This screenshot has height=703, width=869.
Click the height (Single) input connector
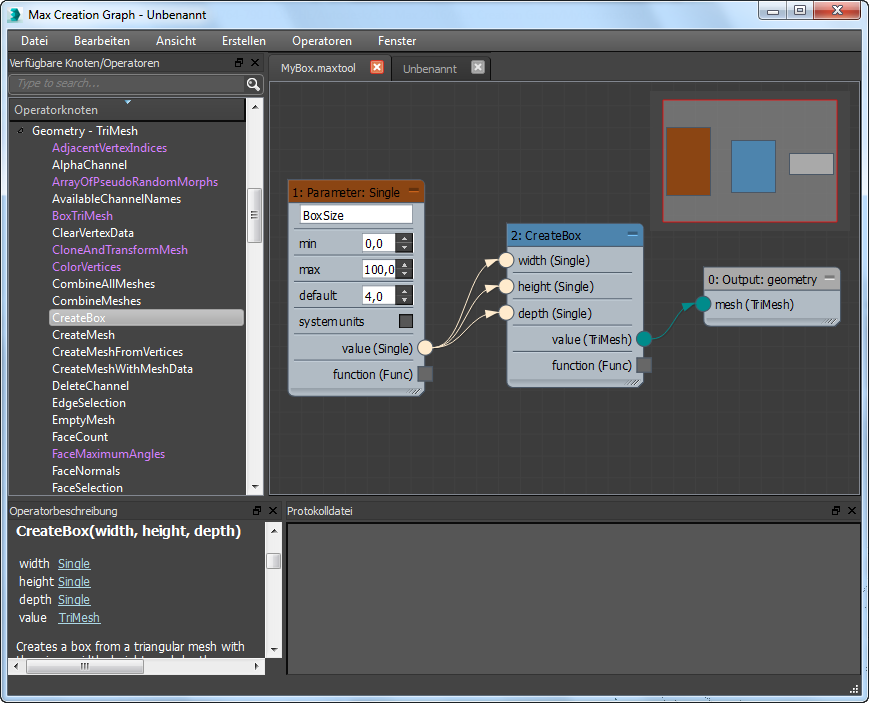(x=506, y=286)
